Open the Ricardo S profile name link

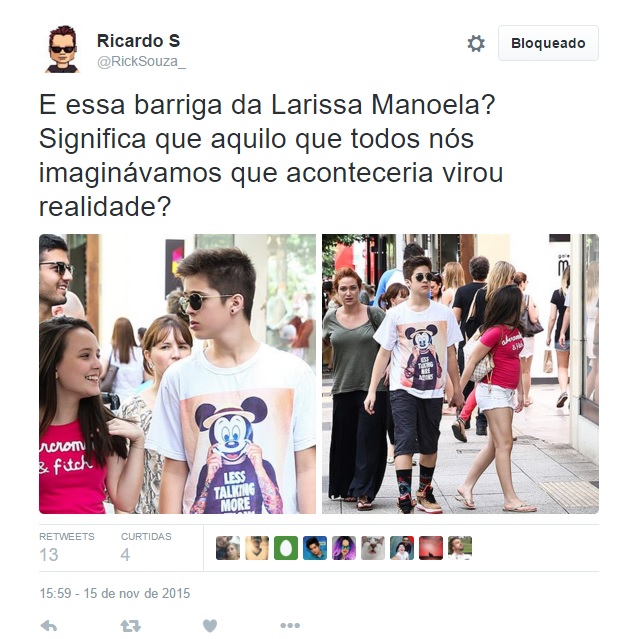tap(139, 41)
